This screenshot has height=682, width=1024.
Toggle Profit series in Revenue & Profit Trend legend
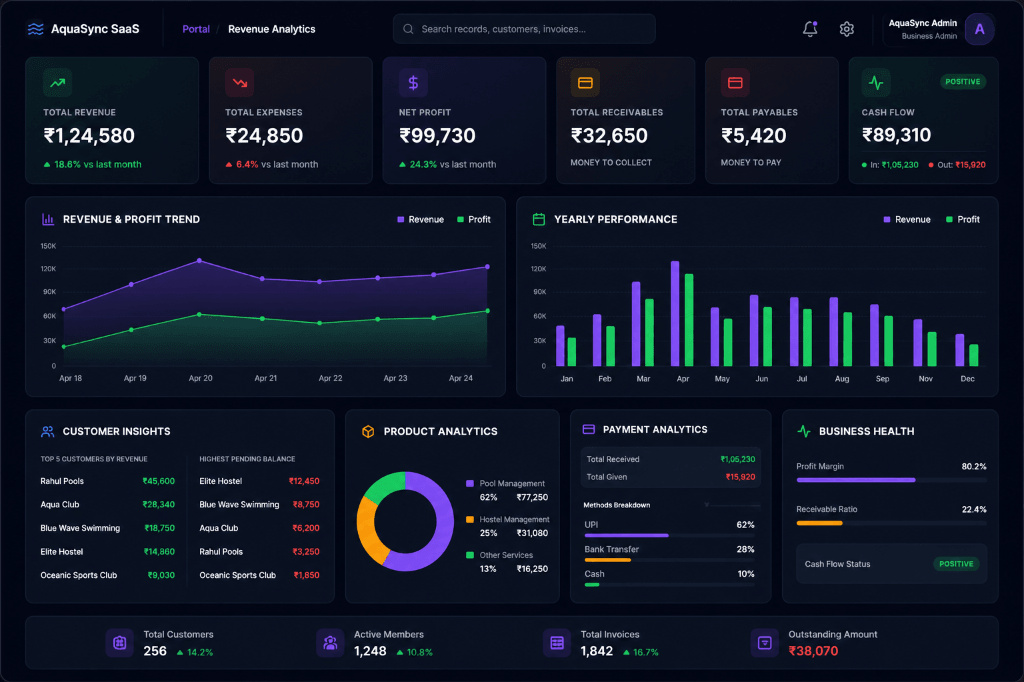click(473, 219)
